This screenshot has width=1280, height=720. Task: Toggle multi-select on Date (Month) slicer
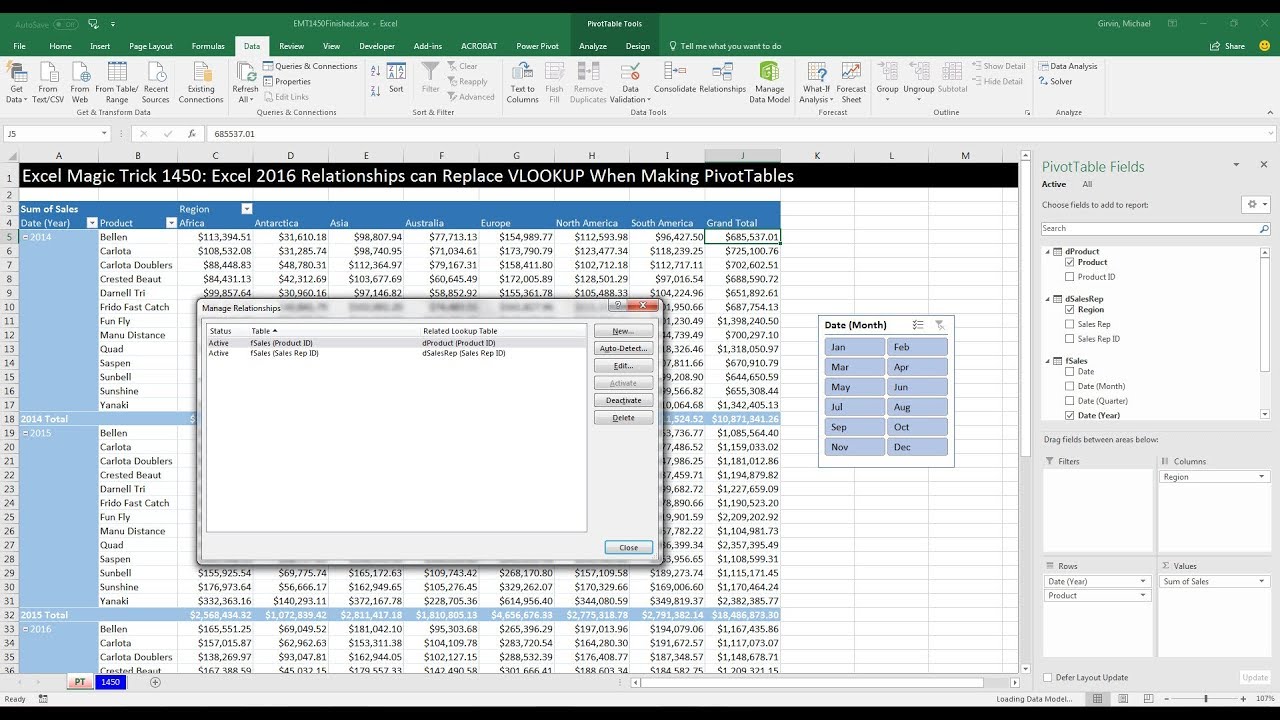(918, 325)
